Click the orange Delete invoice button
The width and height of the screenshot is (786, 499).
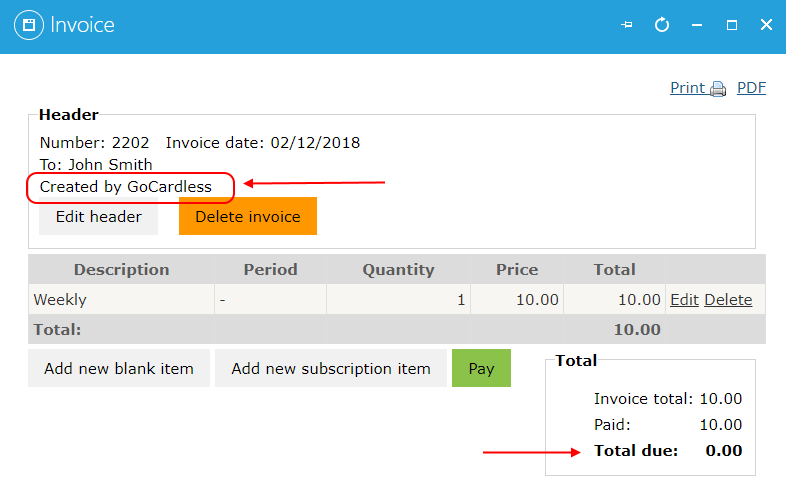click(x=248, y=216)
